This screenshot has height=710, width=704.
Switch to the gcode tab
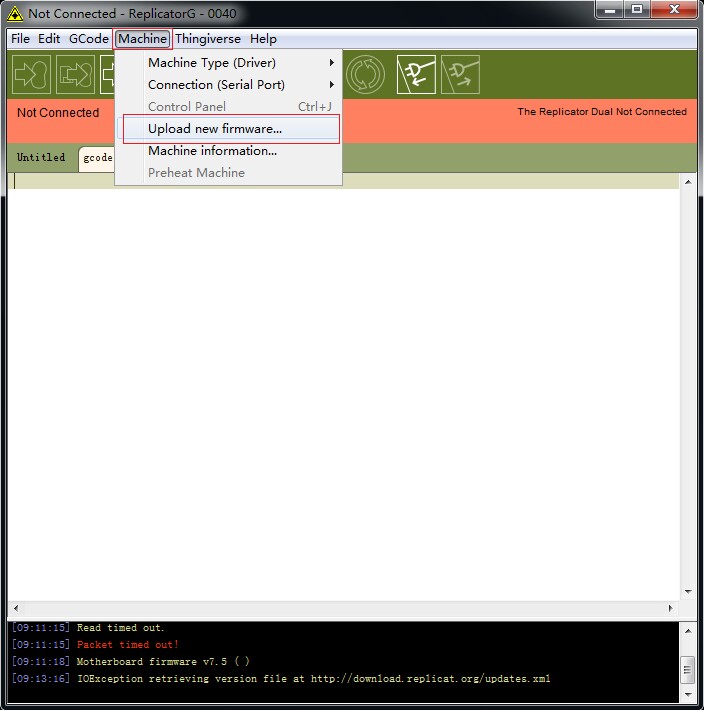[97, 158]
